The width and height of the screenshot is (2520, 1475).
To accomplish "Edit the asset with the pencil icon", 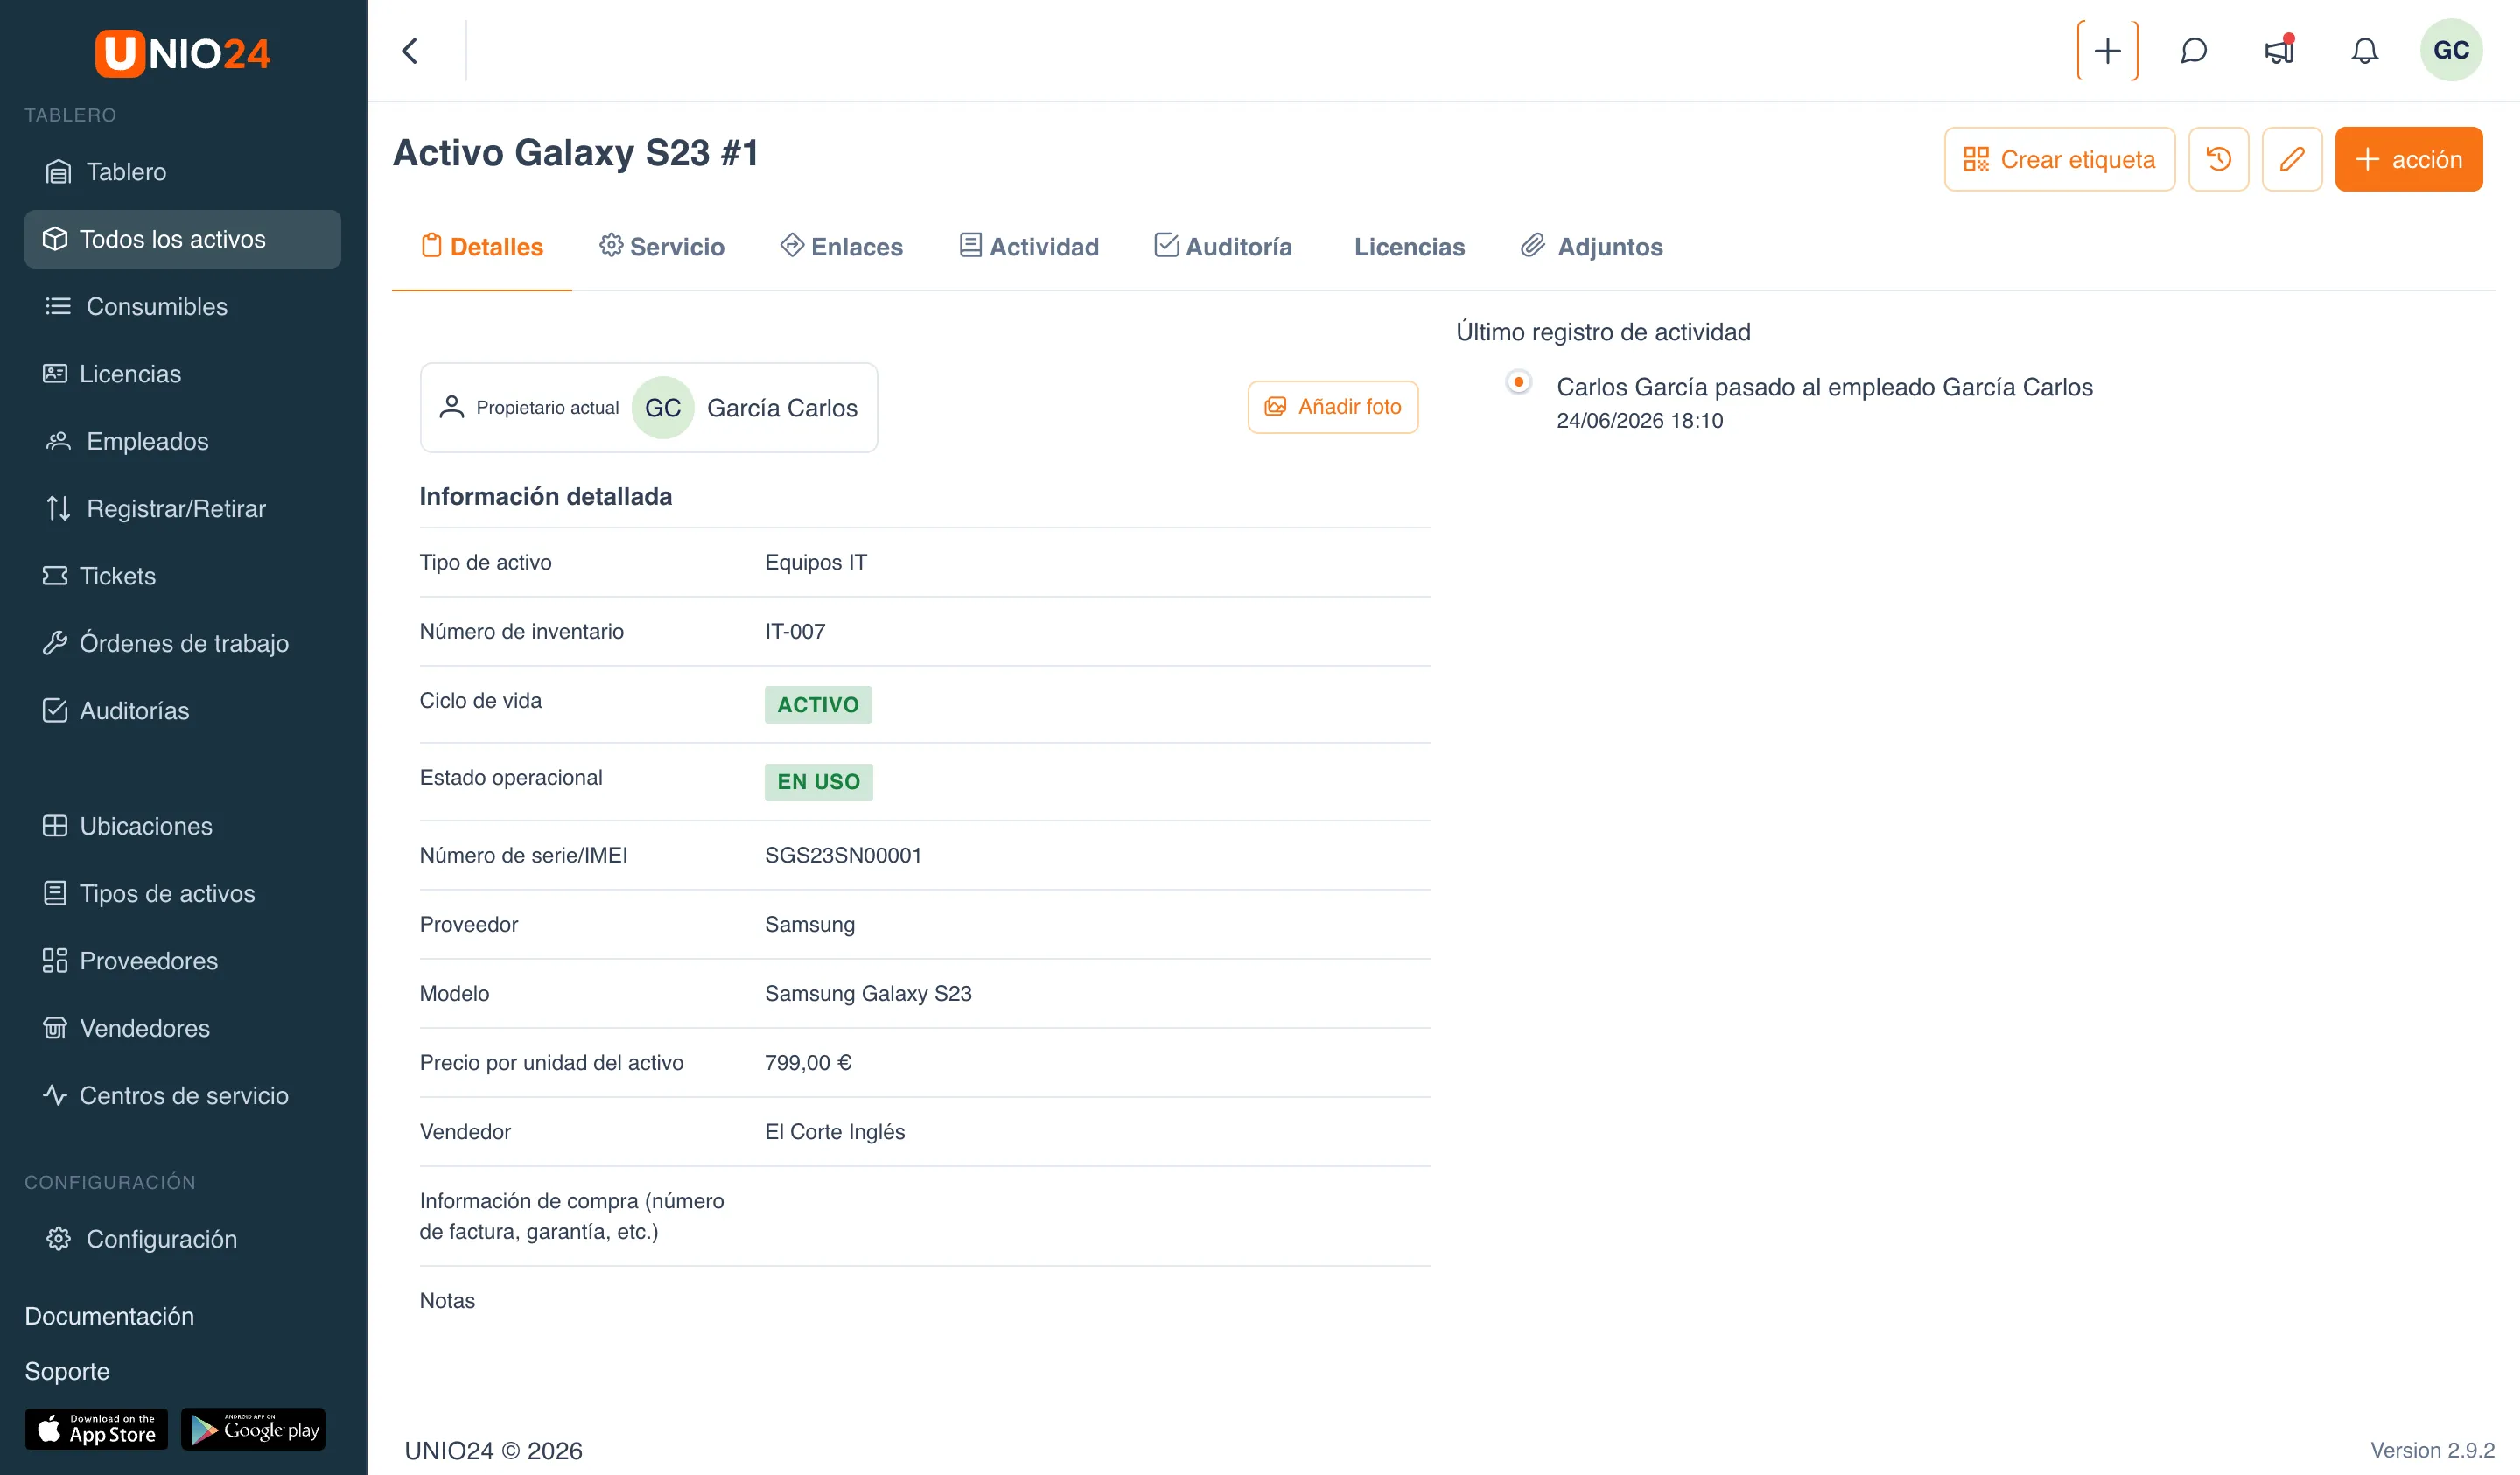I will [2291, 159].
